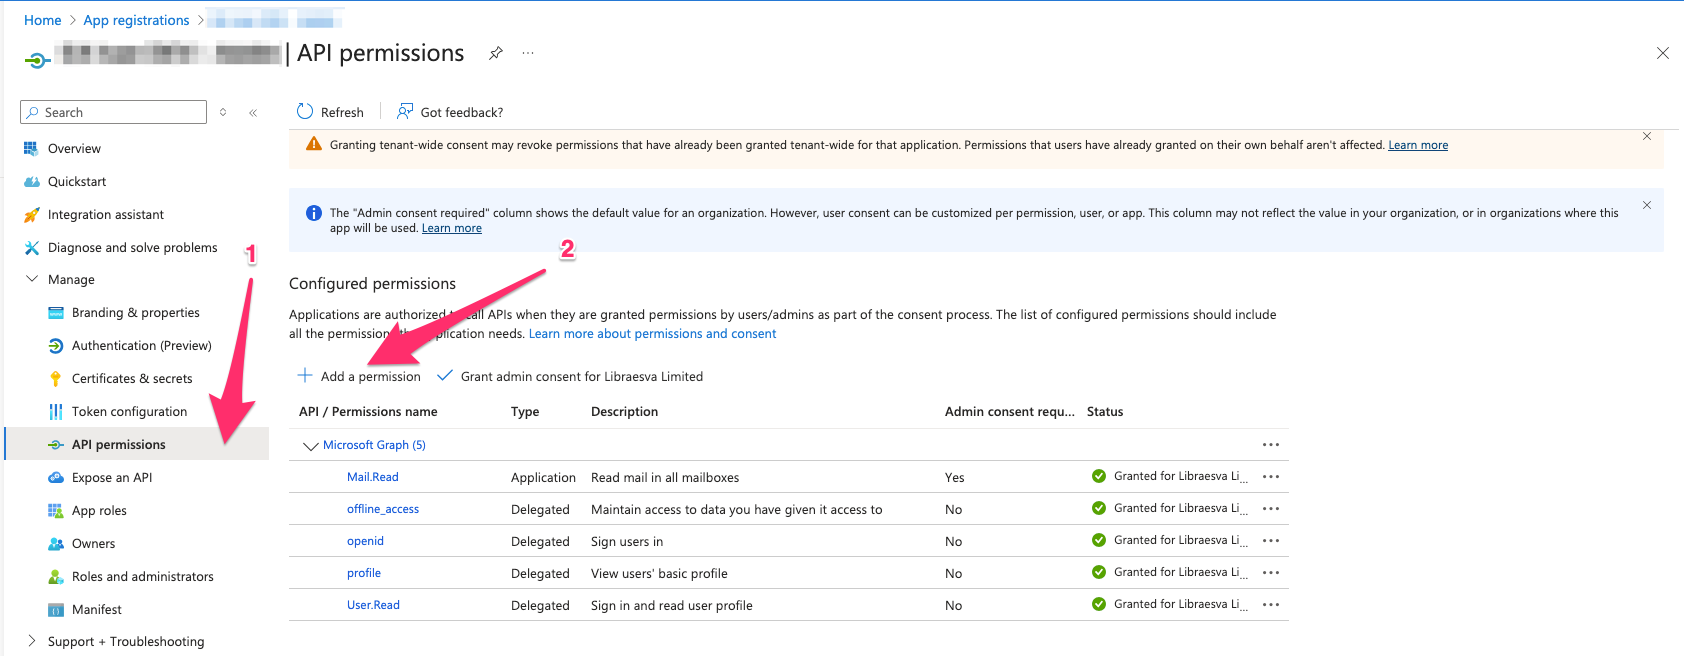Image resolution: width=1684 pixels, height=656 pixels.
Task: Open ellipsis menu for openid row
Action: (1271, 541)
